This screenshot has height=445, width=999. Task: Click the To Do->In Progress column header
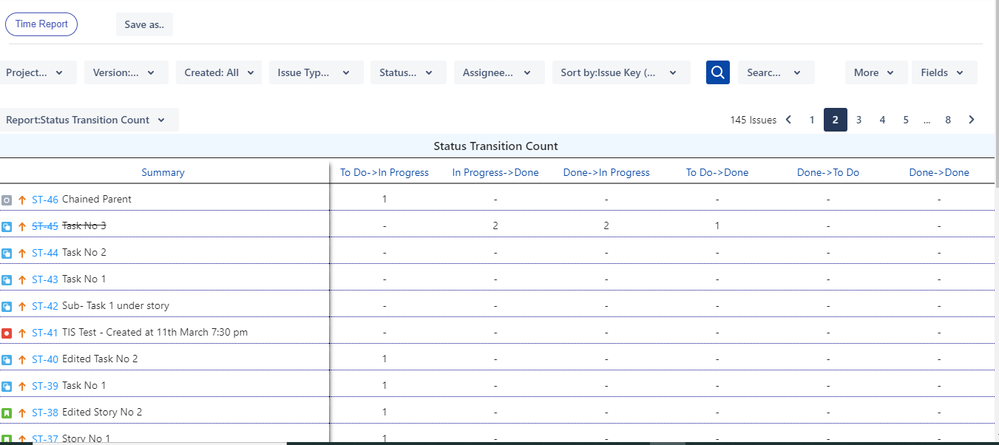(x=384, y=172)
